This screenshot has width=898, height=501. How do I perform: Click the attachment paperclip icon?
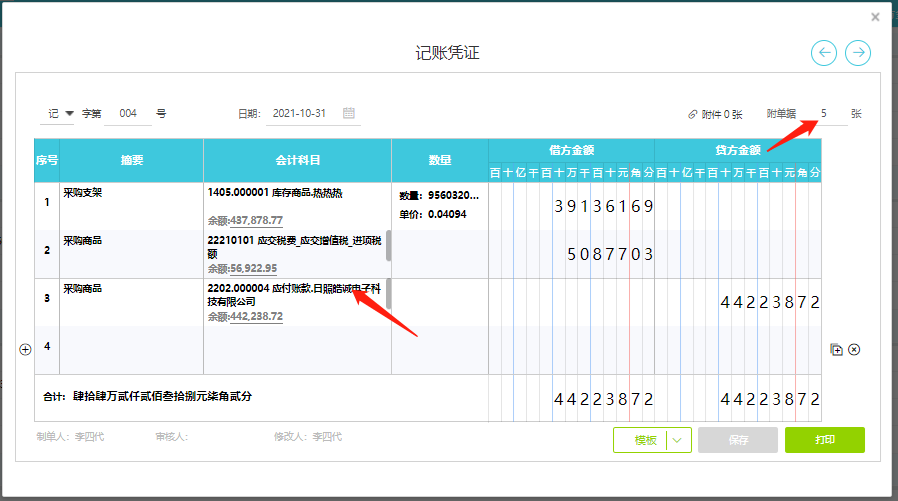point(692,115)
